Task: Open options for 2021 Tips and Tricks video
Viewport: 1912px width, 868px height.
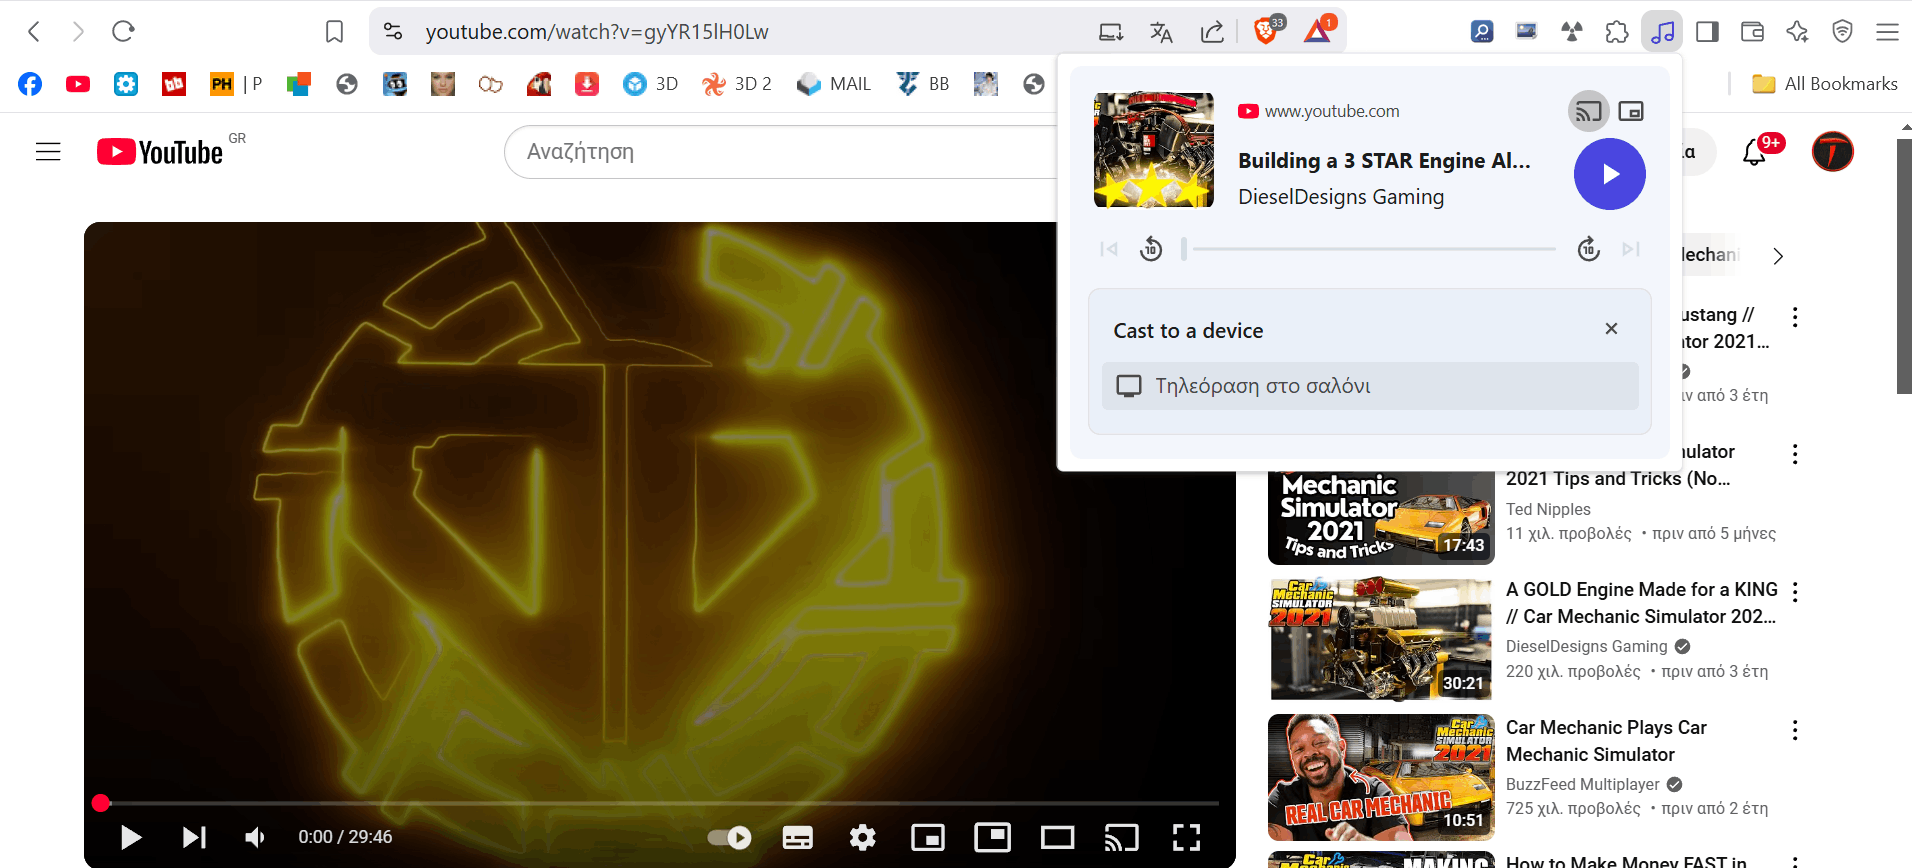Action: pyautogui.click(x=1795, y=454)
